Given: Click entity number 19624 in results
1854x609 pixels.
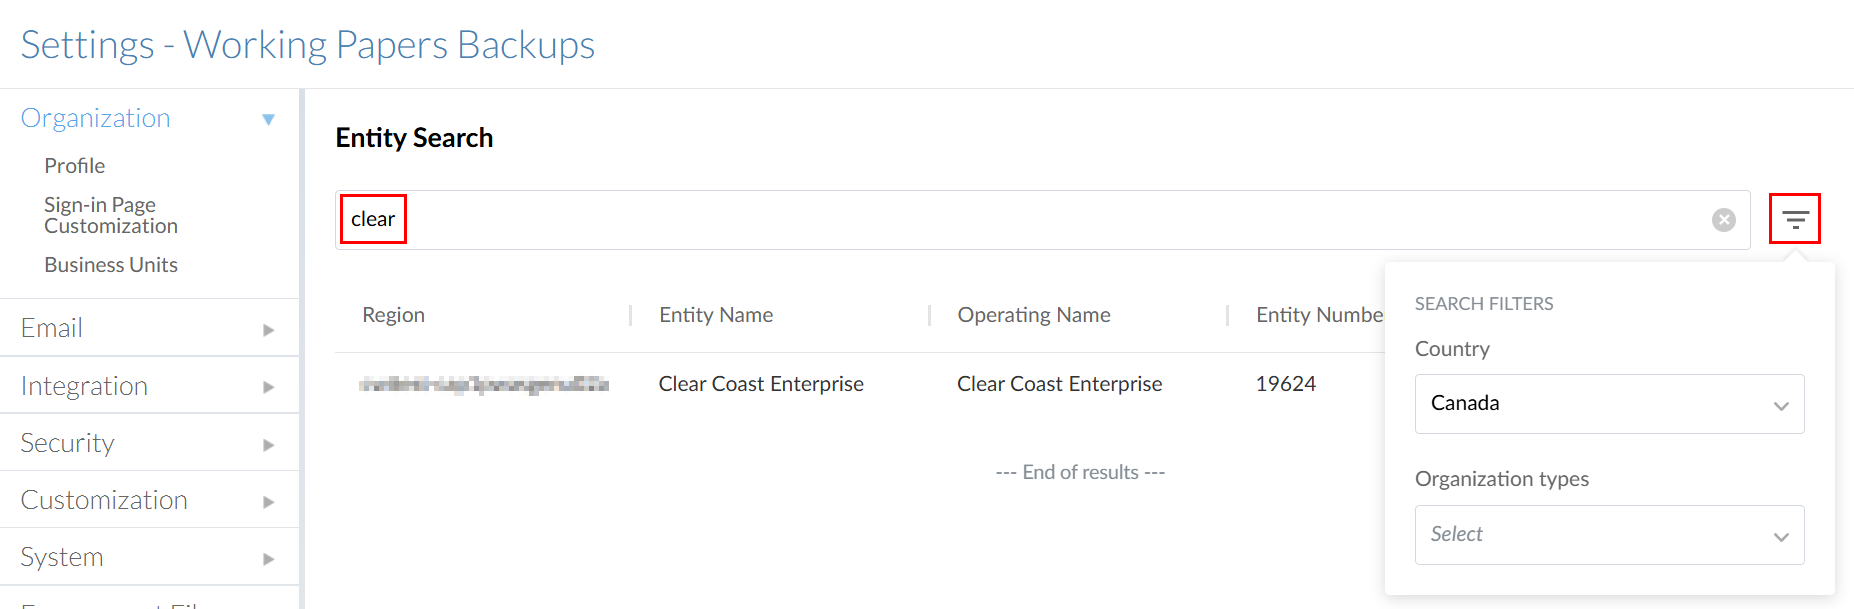Looking at the screenshot, I should tap(1285, 384).
